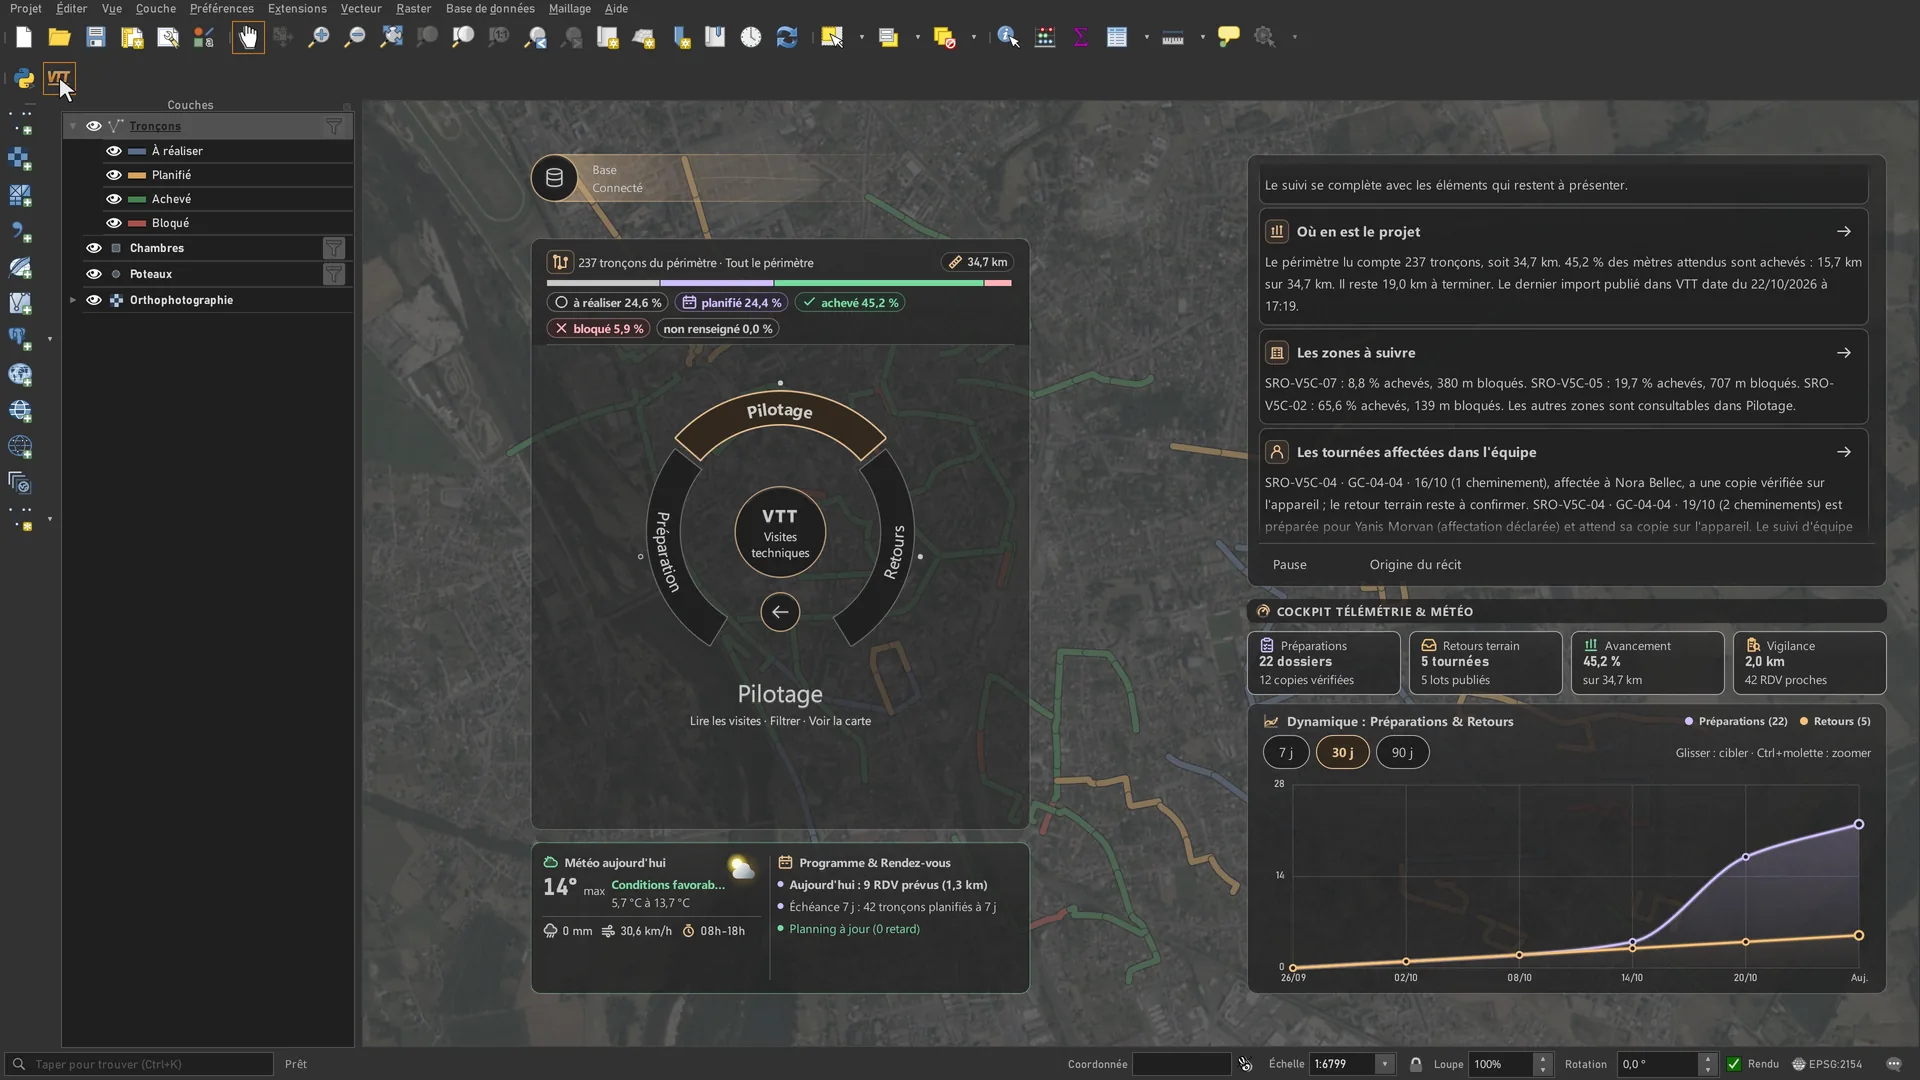This screenshot has height=1080, width=1920.
Task: Hide the Chambres layer
Action: 93,248
